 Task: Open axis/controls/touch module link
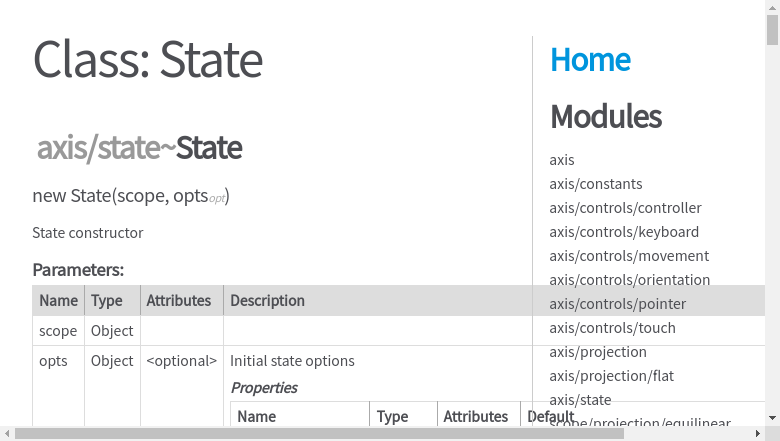[x=612, y=328]
